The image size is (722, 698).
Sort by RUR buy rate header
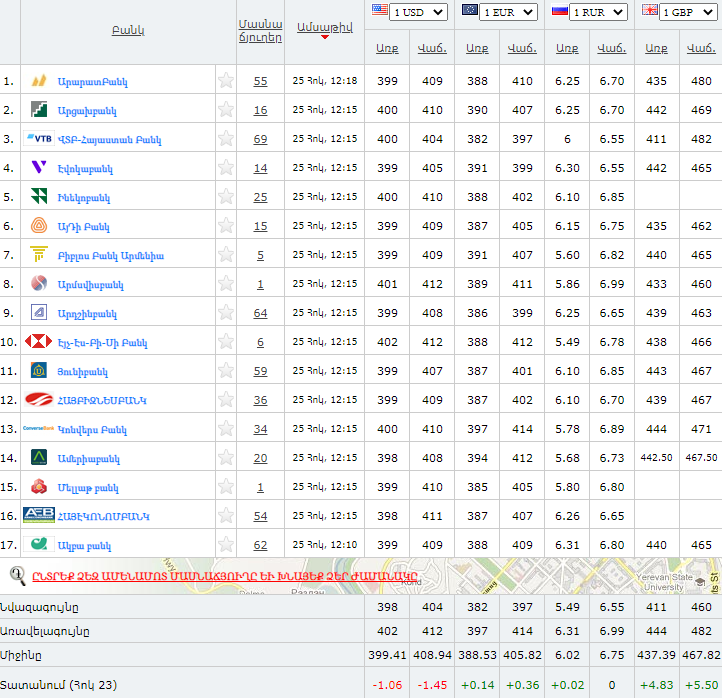point(567,48)
